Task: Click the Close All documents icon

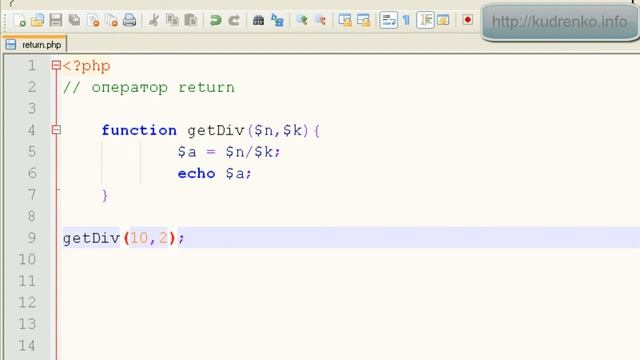Action: [x=111, y=20]
